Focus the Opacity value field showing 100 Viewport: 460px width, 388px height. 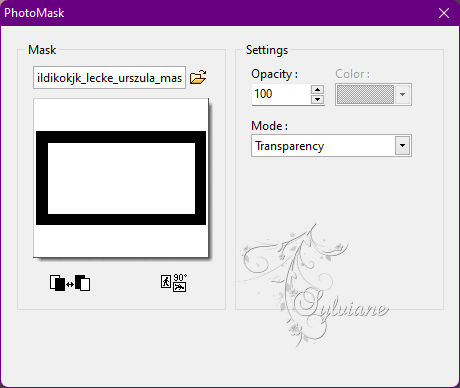point(282,94)
